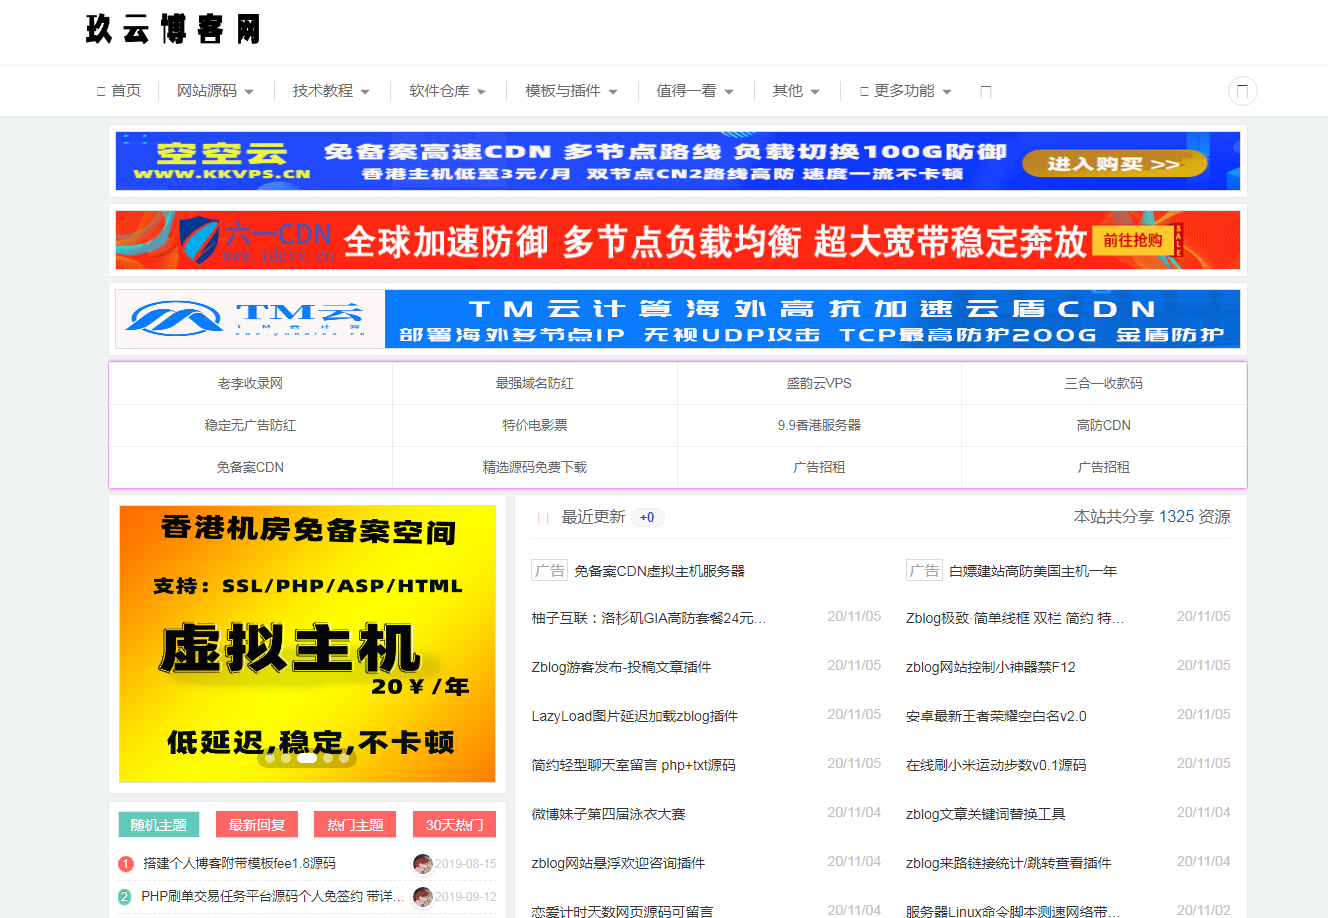Switch to the 最新回复 tab
This screenshot has height=918, width=1328.
[257, 825]
